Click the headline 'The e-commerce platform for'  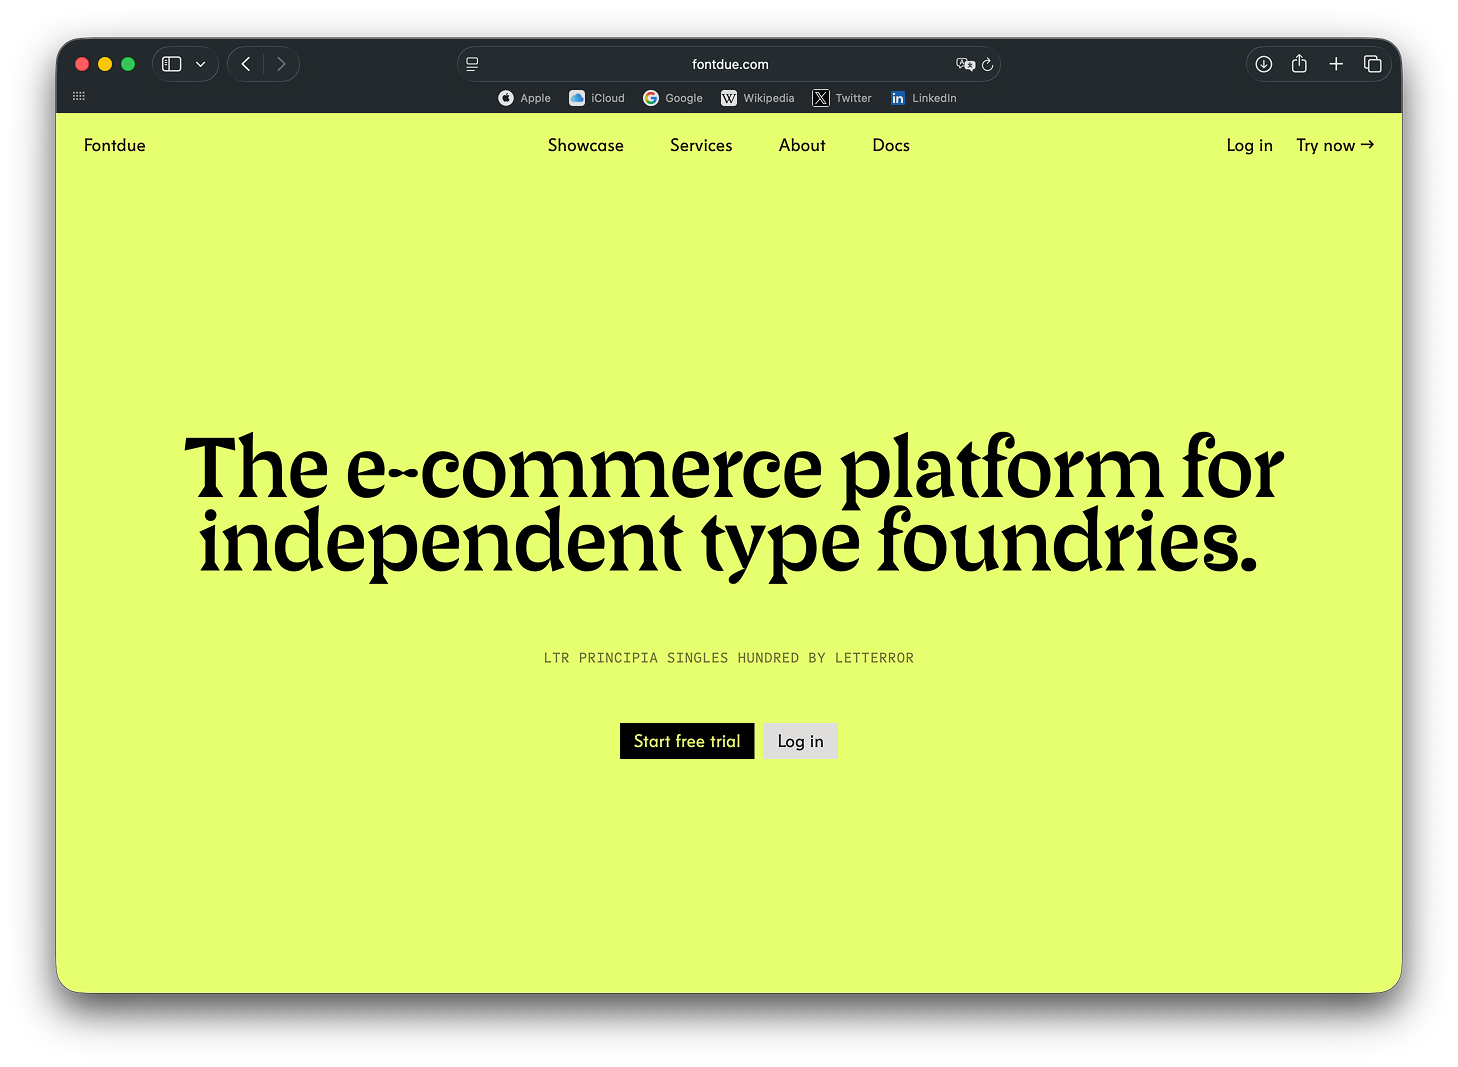click(x=734, y=468)
